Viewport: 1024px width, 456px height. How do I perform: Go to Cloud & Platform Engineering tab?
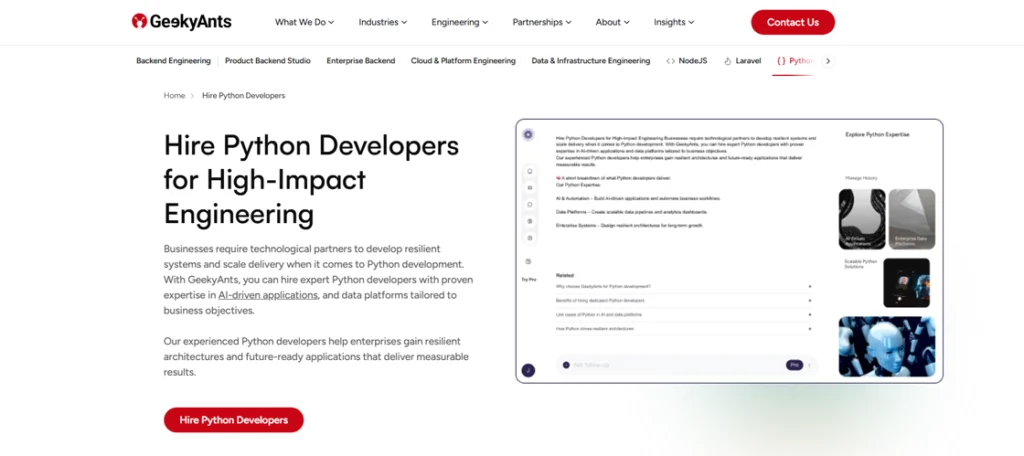pos(463,61)
